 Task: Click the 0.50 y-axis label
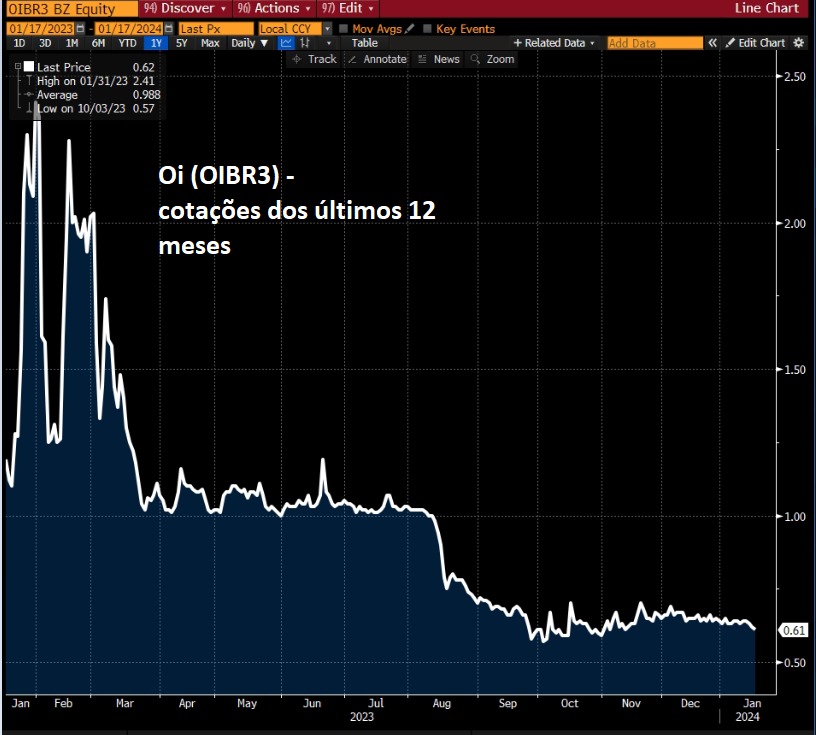click(x=795, y=663)
